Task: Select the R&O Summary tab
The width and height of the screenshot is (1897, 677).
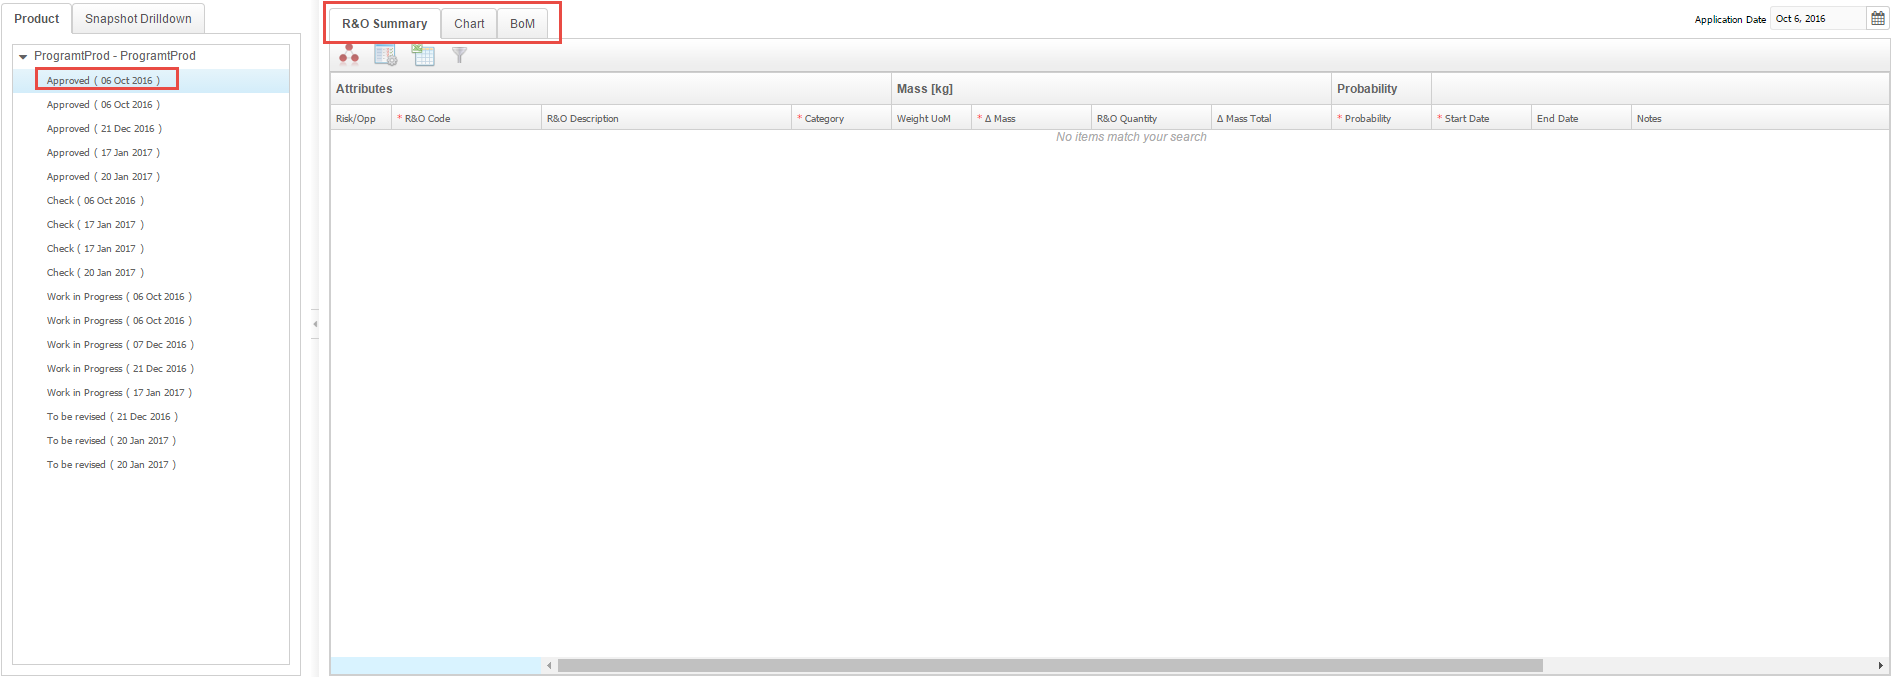Action: coord(385,24)
